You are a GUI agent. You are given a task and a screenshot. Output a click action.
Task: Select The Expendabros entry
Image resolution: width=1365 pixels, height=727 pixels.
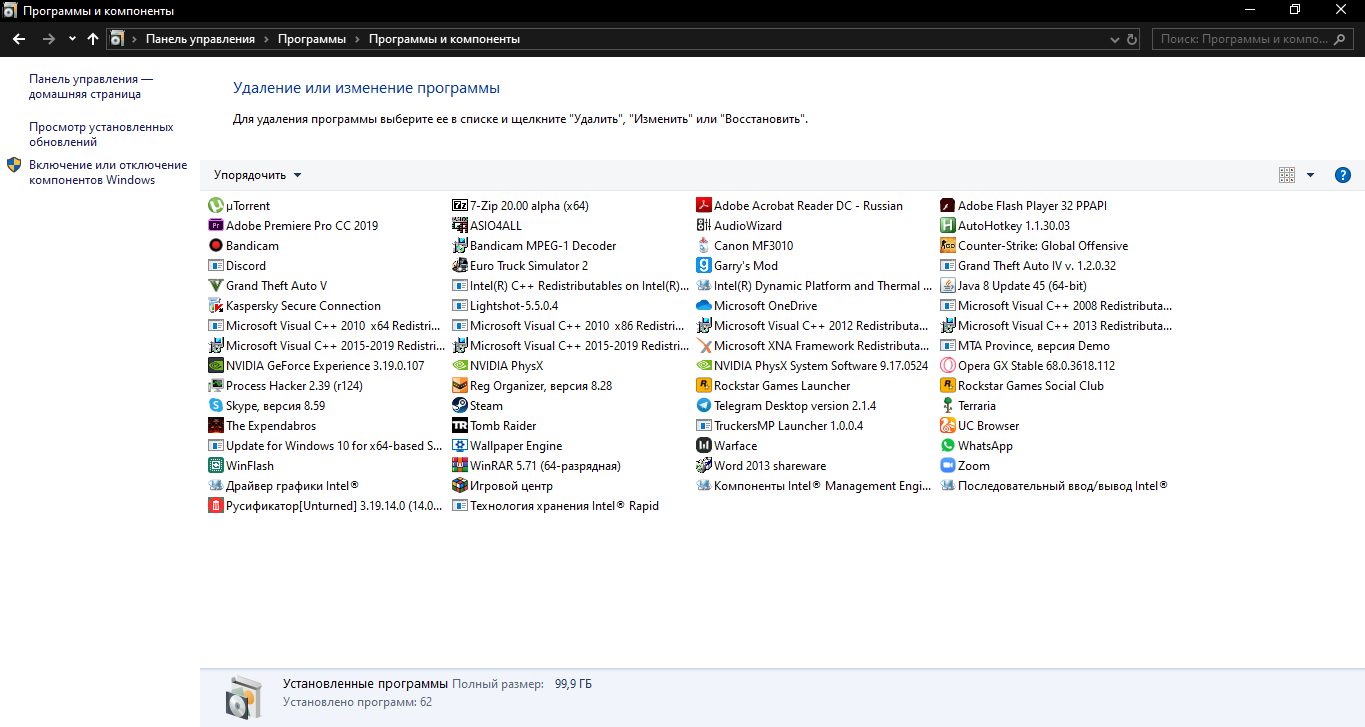261,426
